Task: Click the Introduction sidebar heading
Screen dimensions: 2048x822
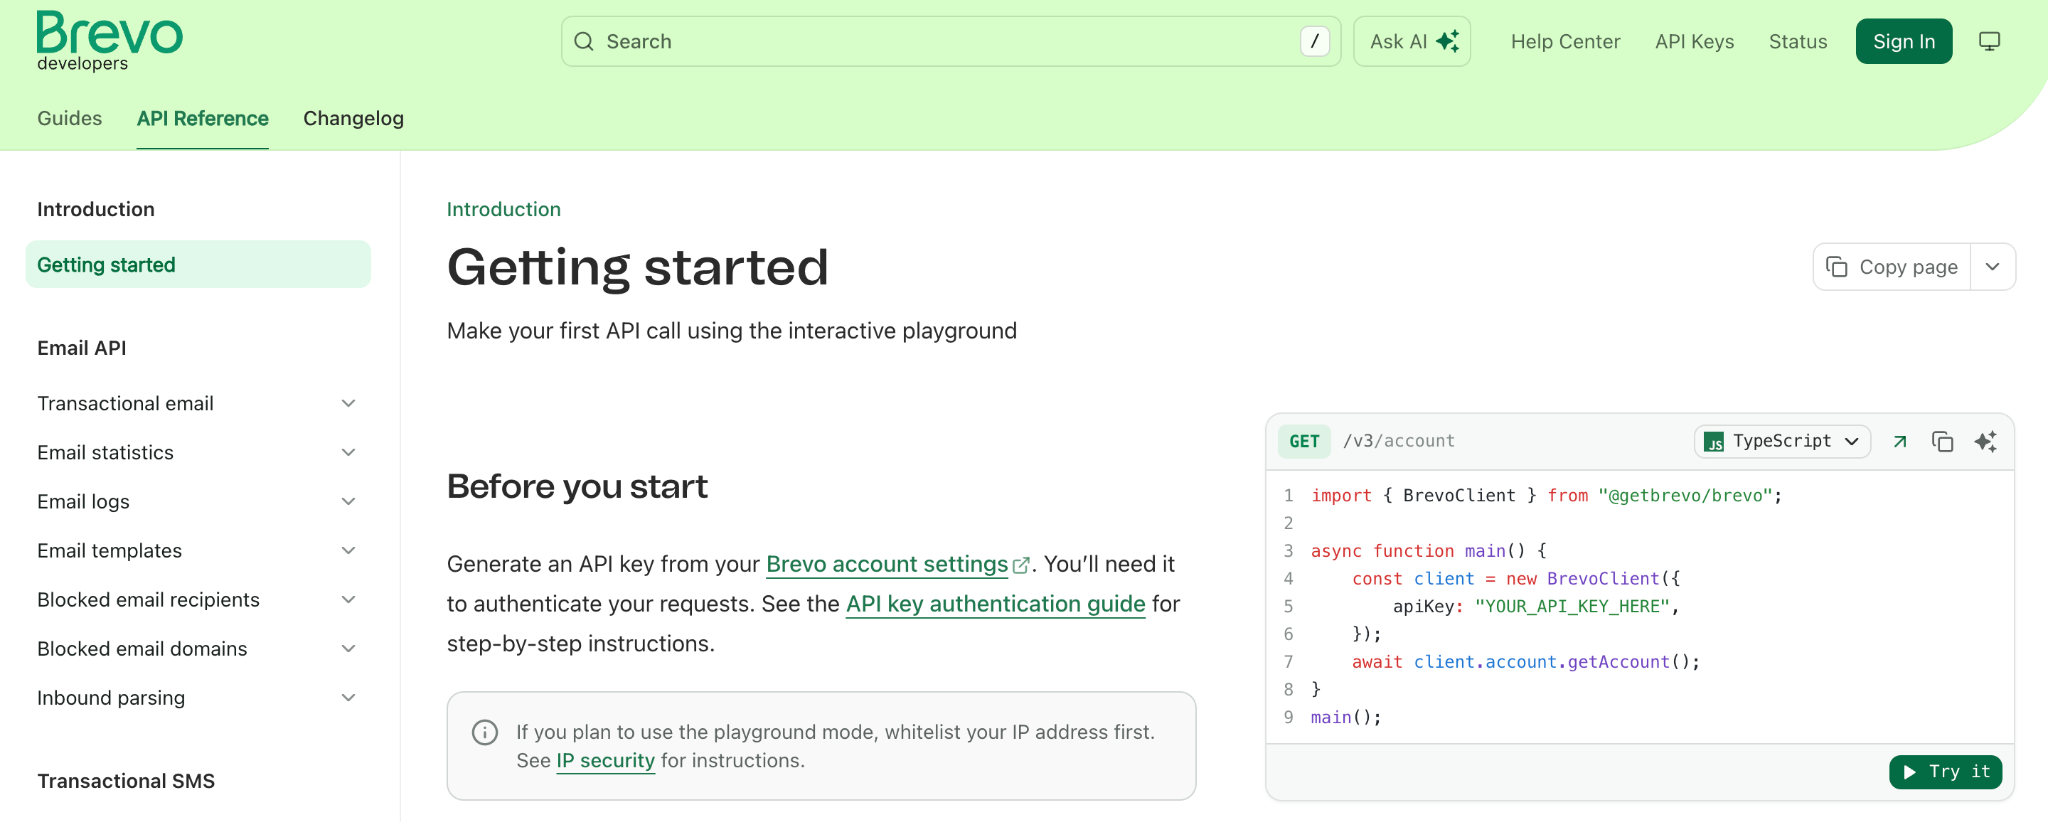Action: click(x=96, y=209)
